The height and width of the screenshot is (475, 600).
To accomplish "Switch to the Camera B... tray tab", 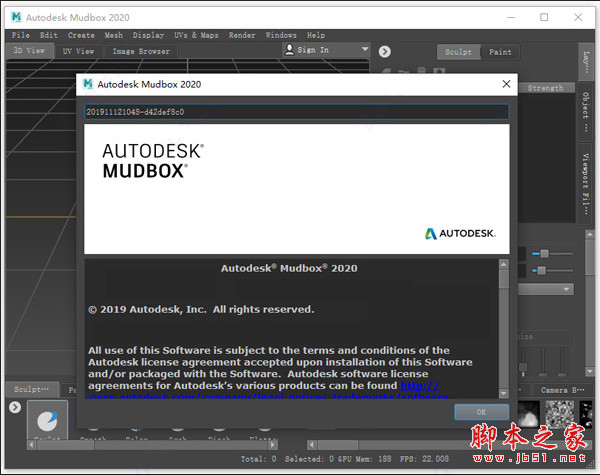I will coord(562,390).
